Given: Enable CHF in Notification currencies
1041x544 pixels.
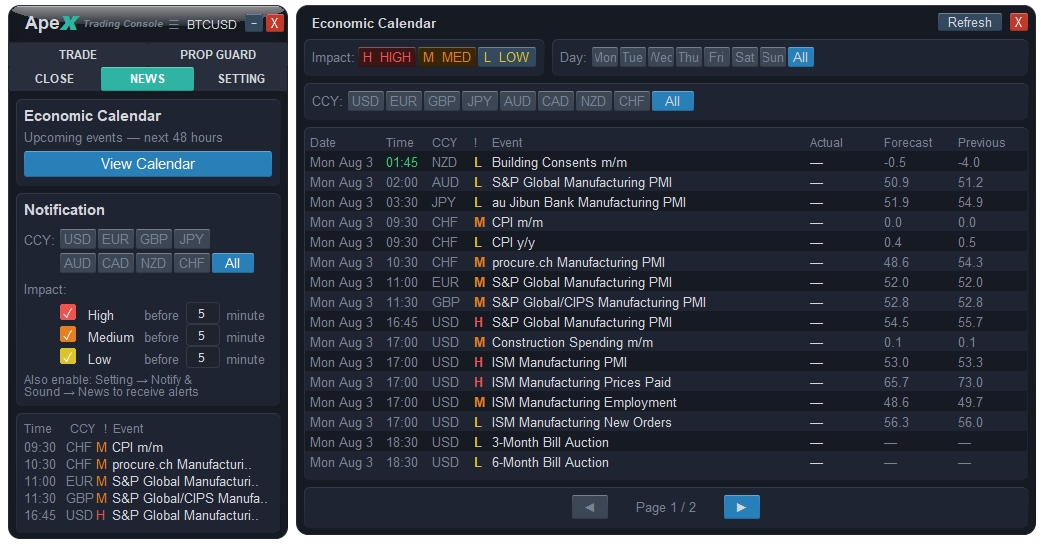Looking at the screenshot, I should coord(191,263).
